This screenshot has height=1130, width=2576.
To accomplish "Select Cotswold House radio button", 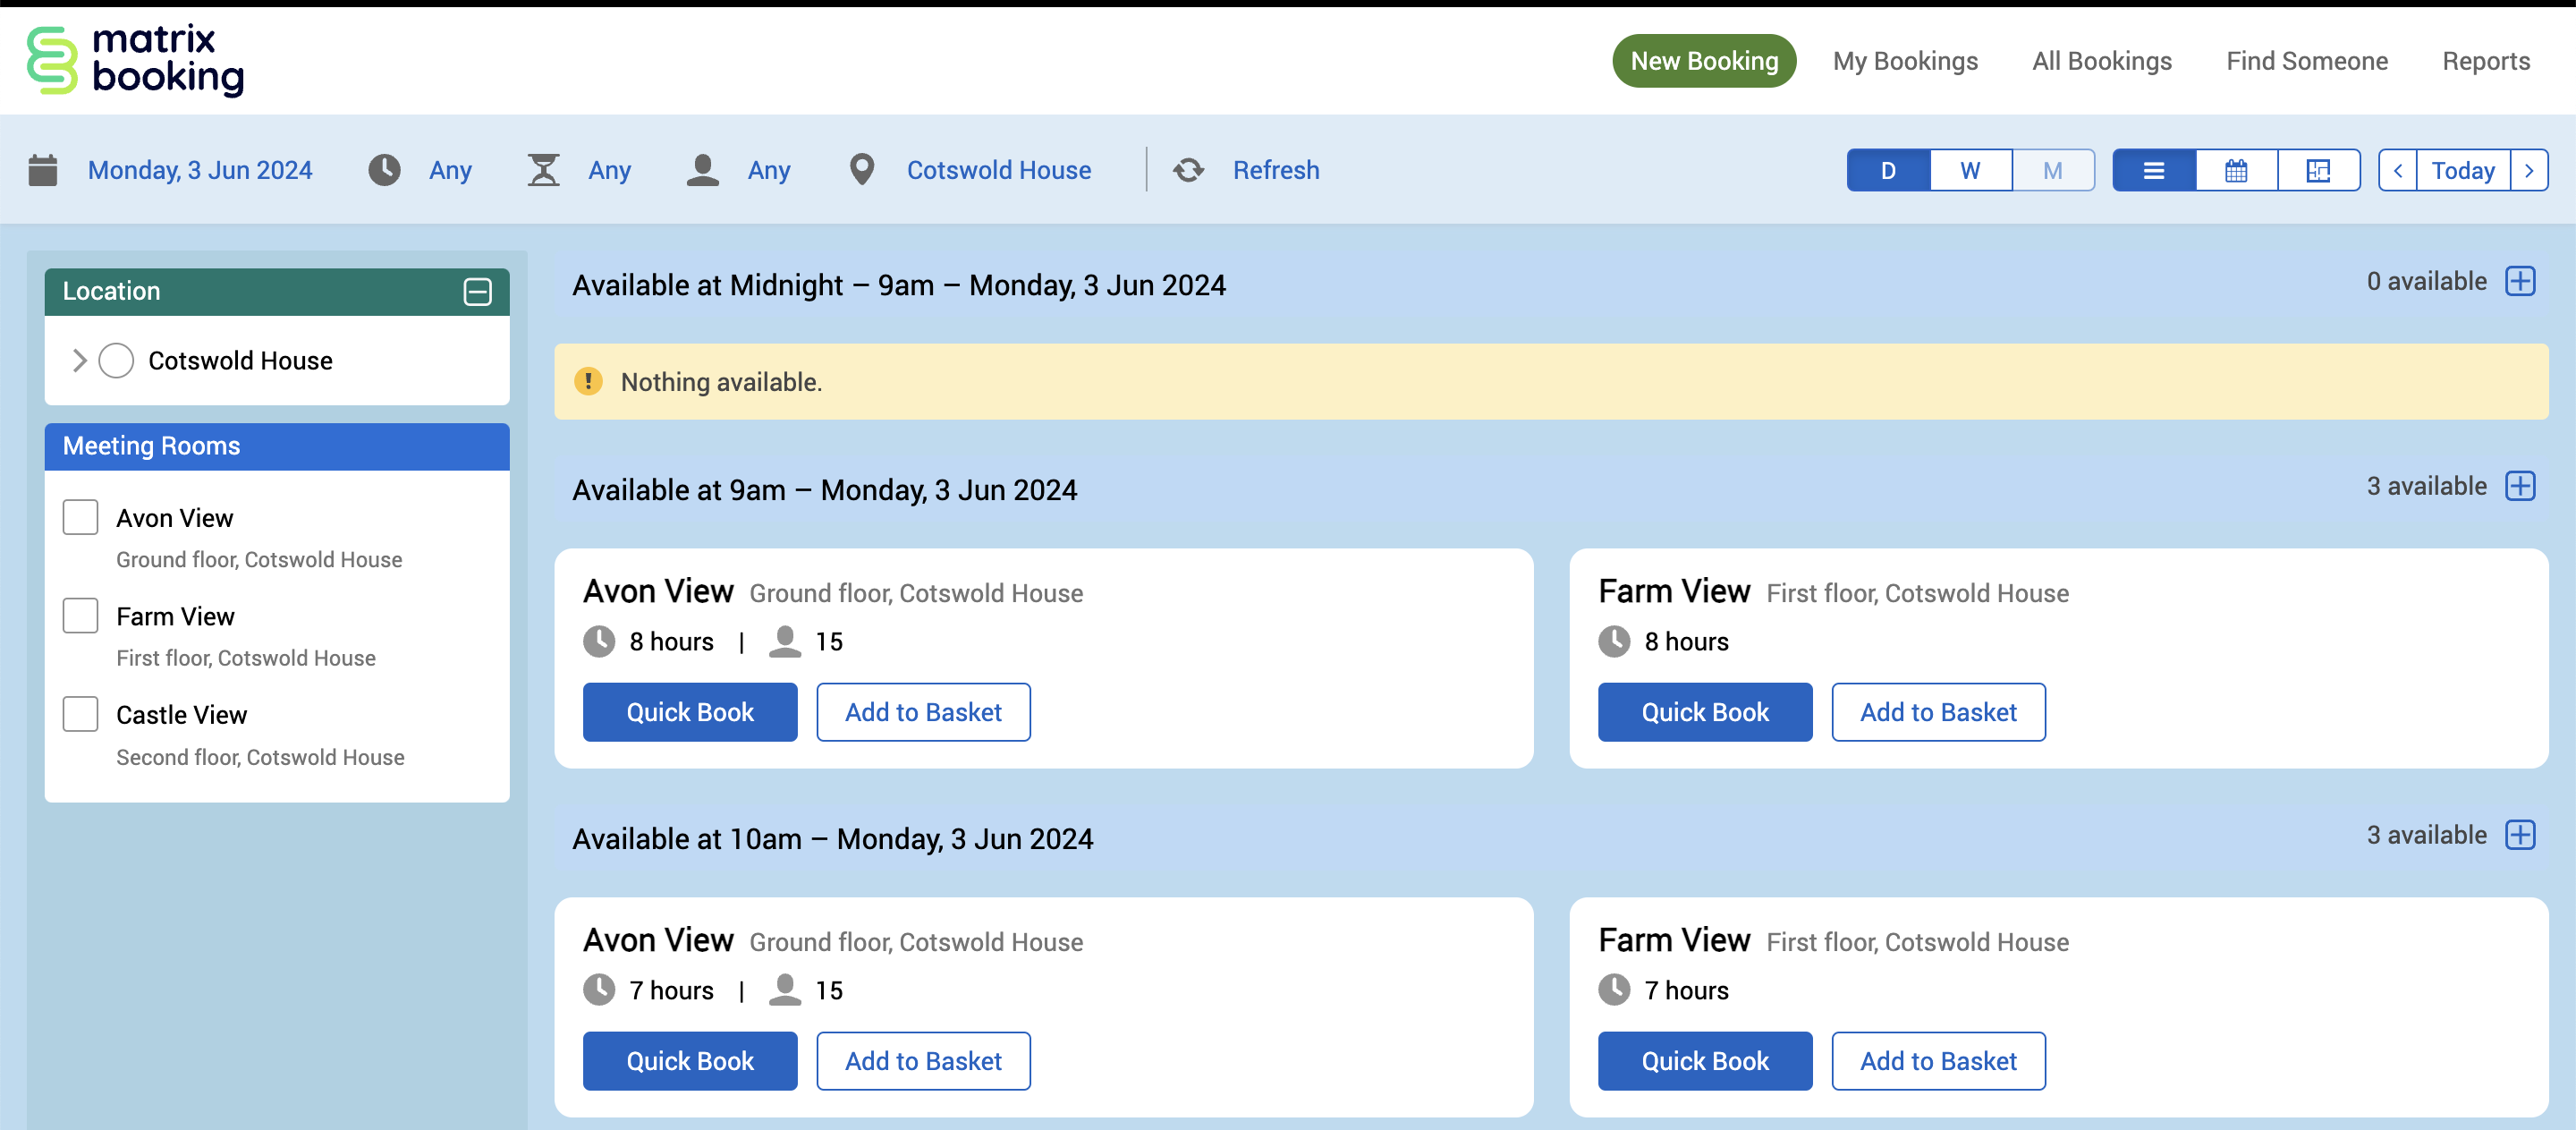I will [116, 361].
